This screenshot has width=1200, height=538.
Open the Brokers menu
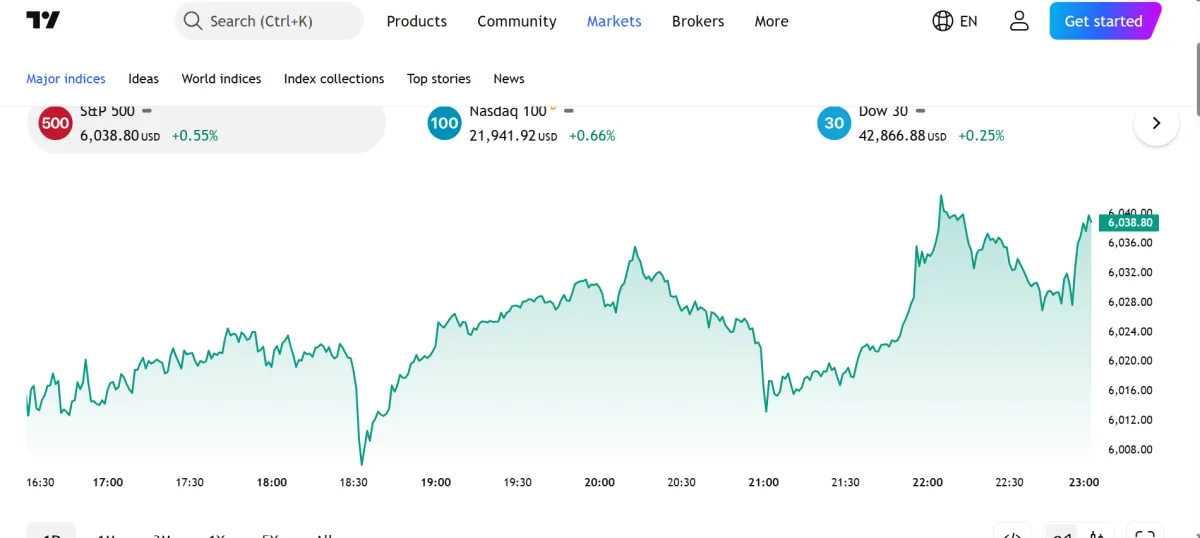pos(698,21)
